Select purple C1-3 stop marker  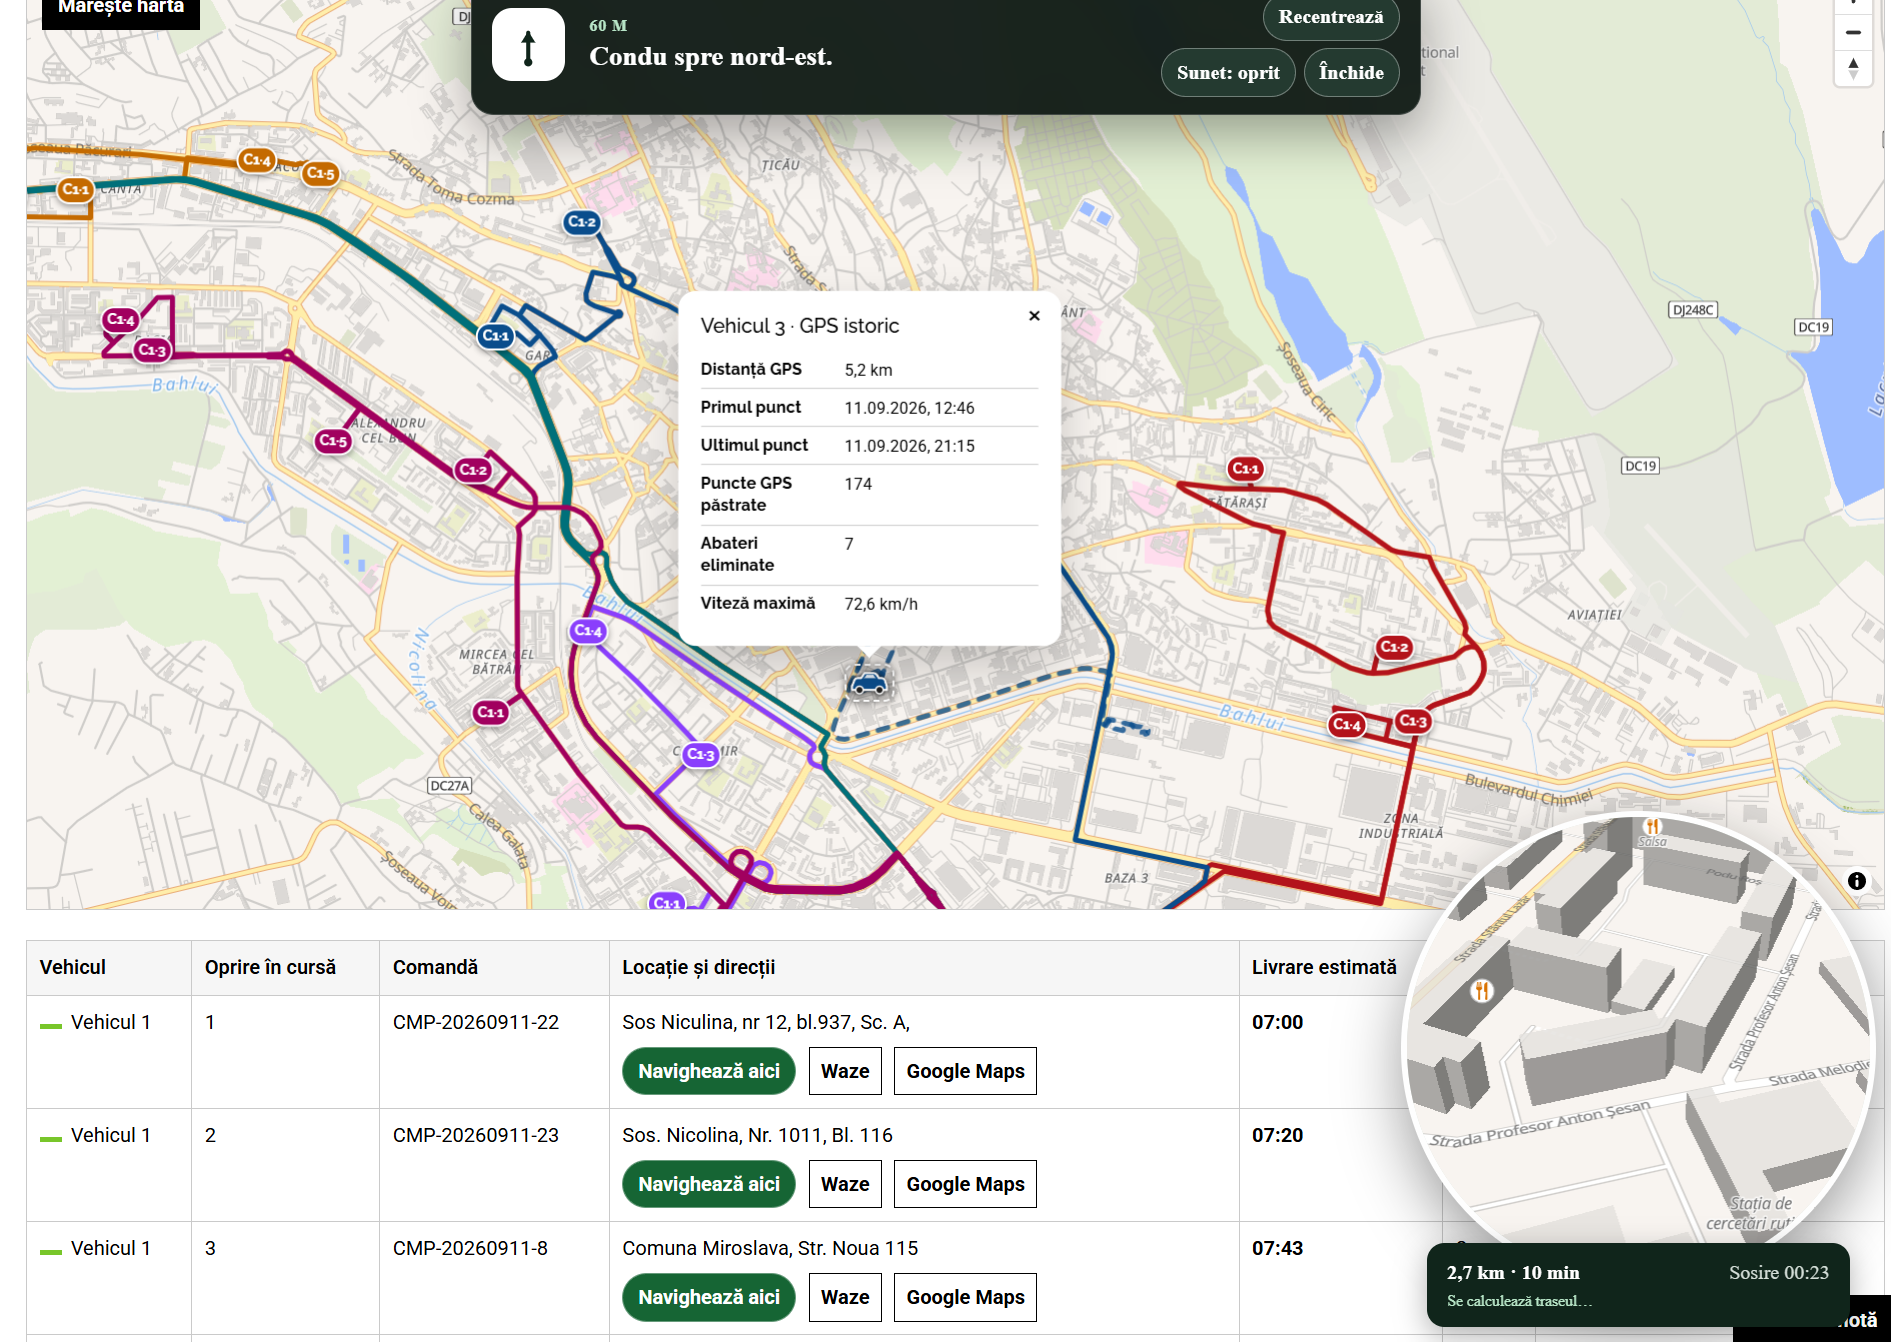coord(700,754)
